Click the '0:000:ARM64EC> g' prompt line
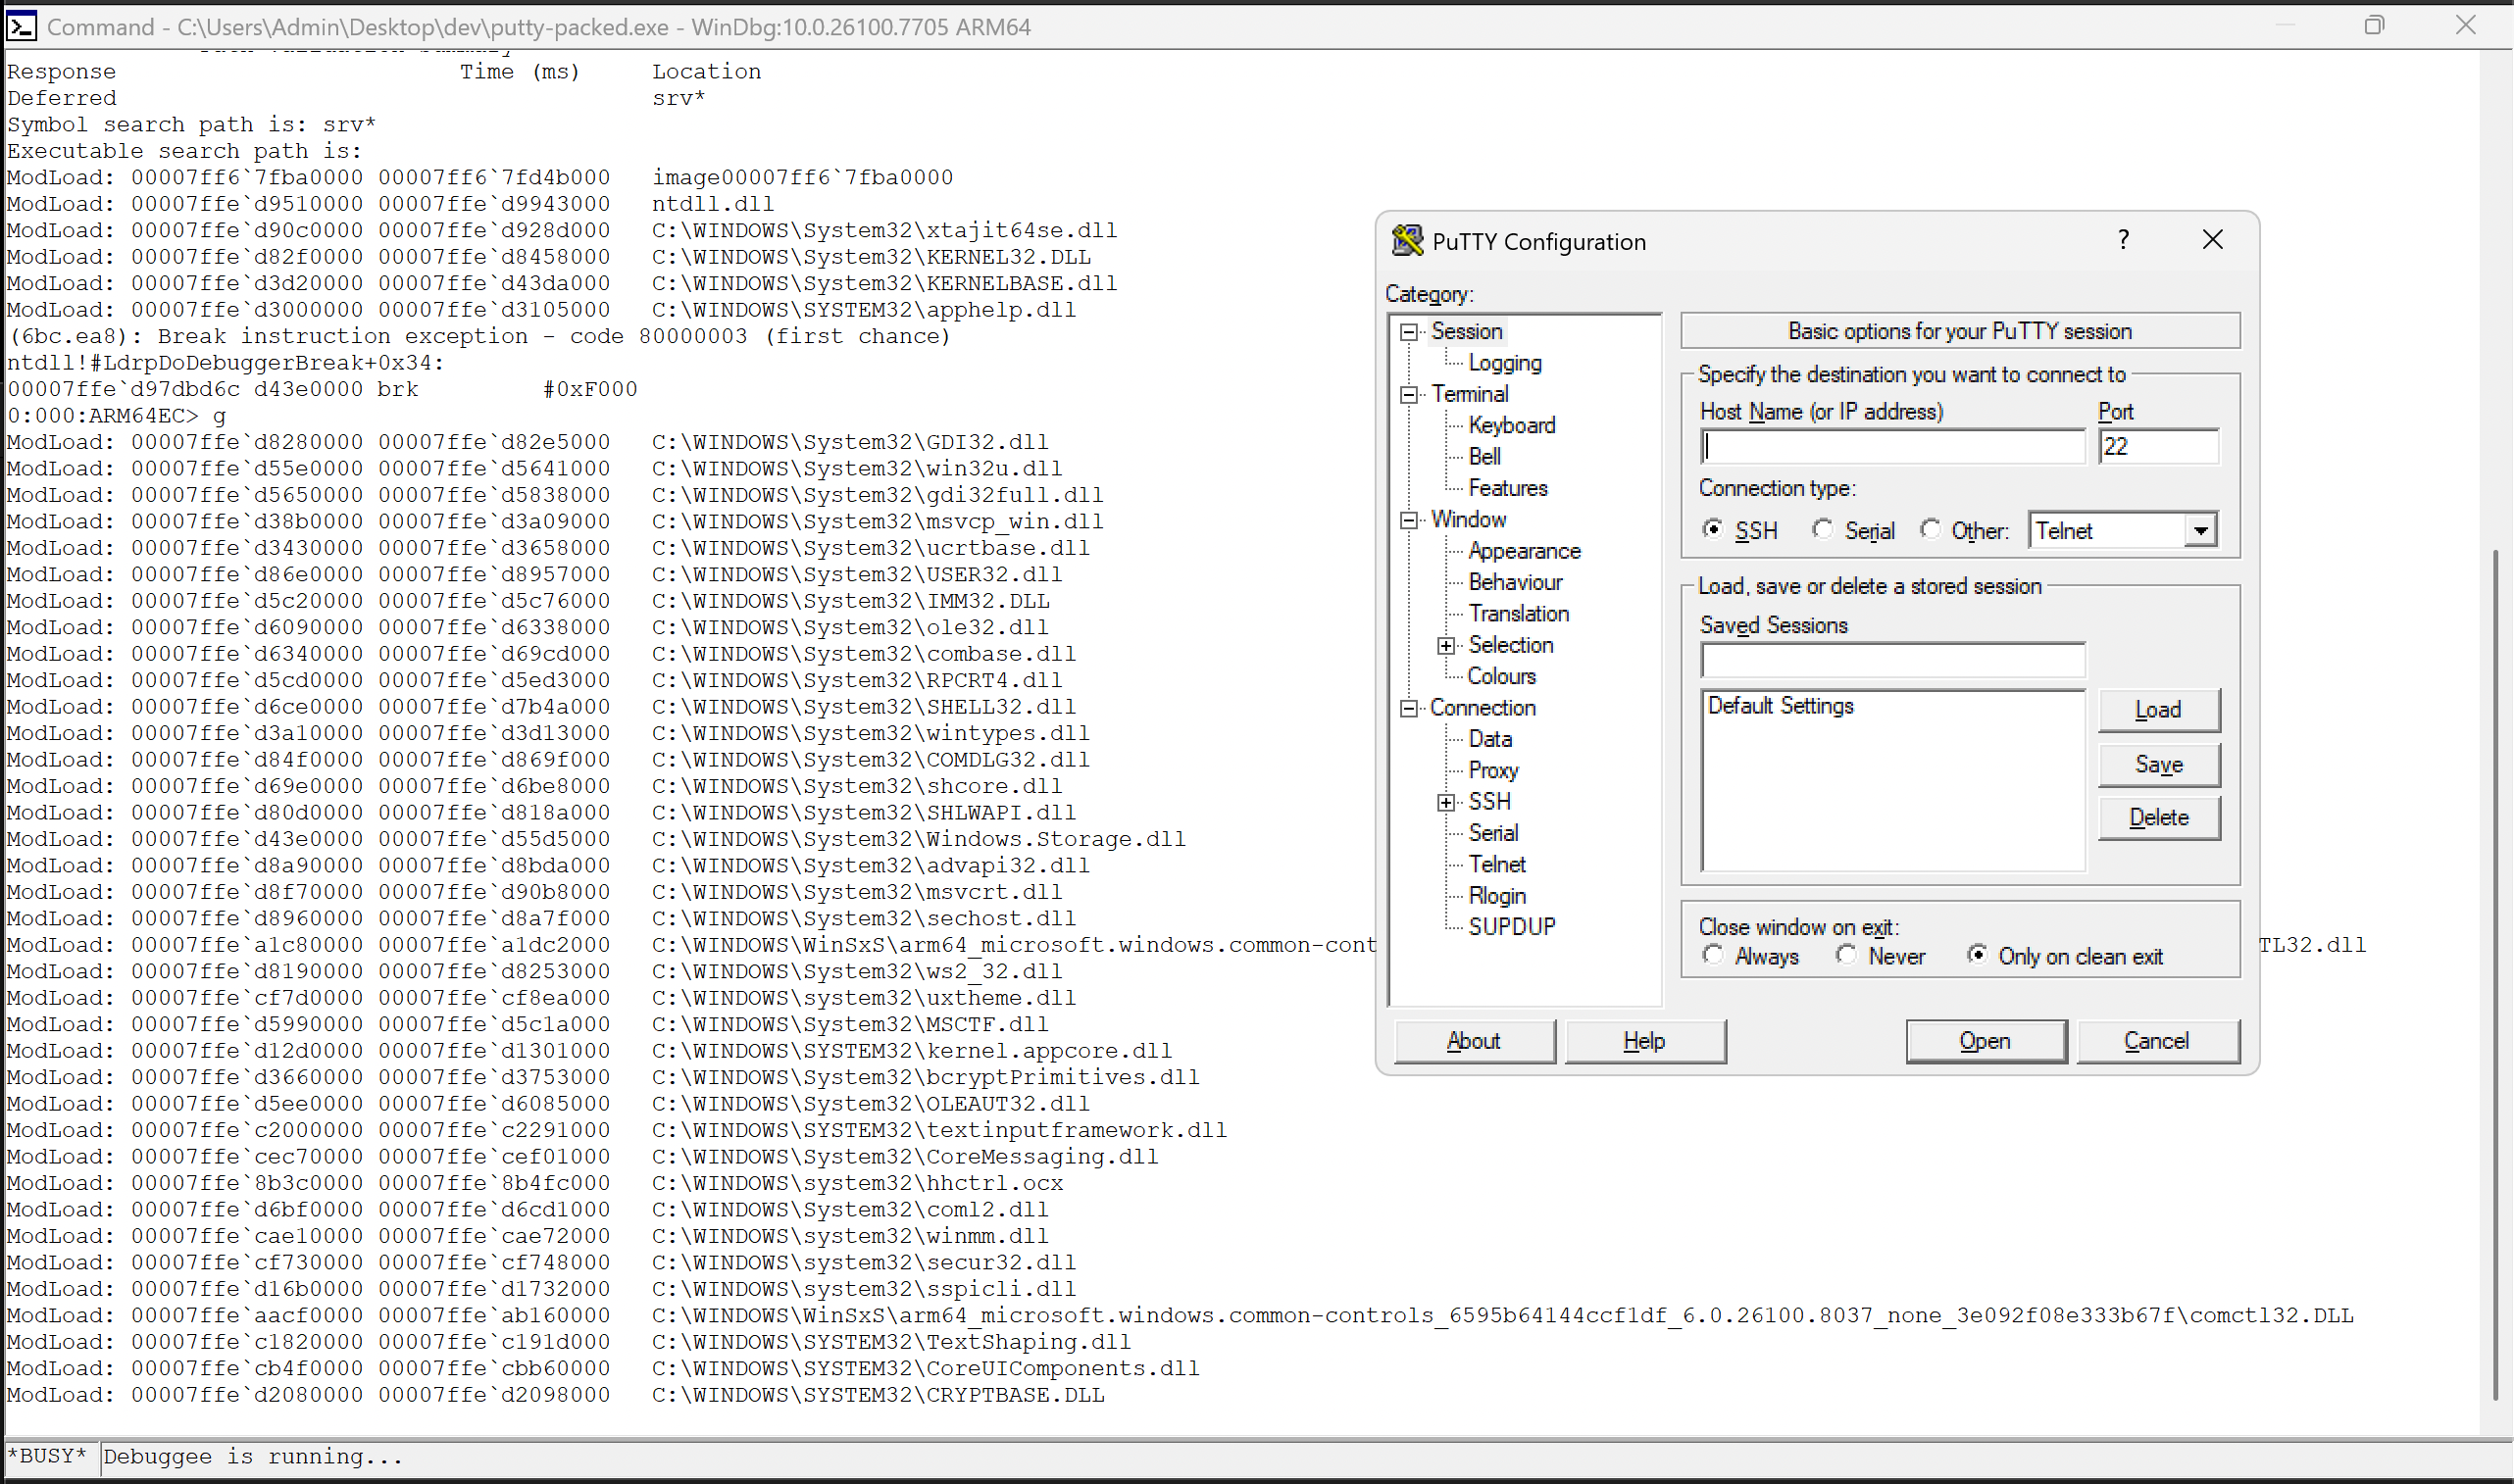The width and height of the screenshot is (2514, 1484). pyautogui.click(x=116, y=416)
